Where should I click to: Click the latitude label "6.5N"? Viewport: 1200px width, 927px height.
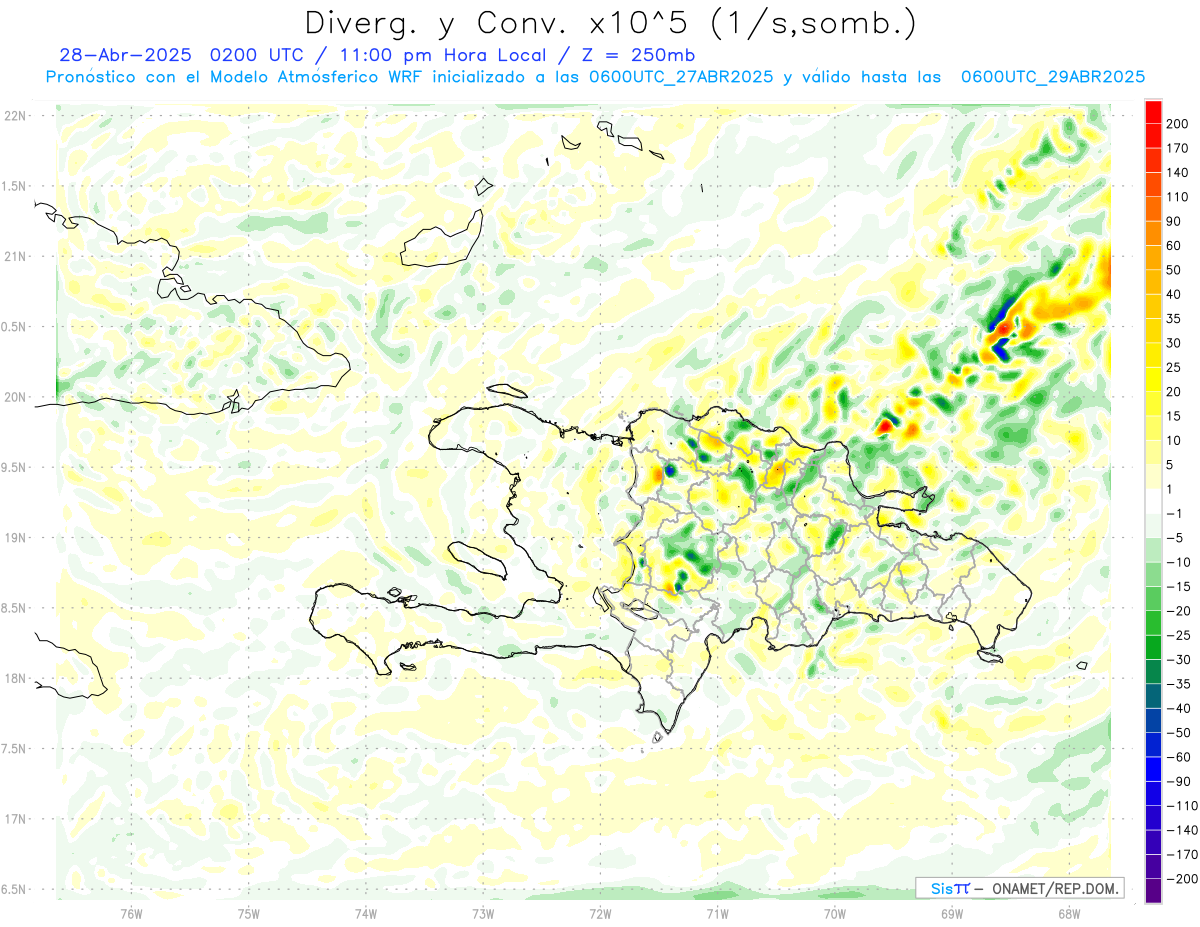coord(13,889)
